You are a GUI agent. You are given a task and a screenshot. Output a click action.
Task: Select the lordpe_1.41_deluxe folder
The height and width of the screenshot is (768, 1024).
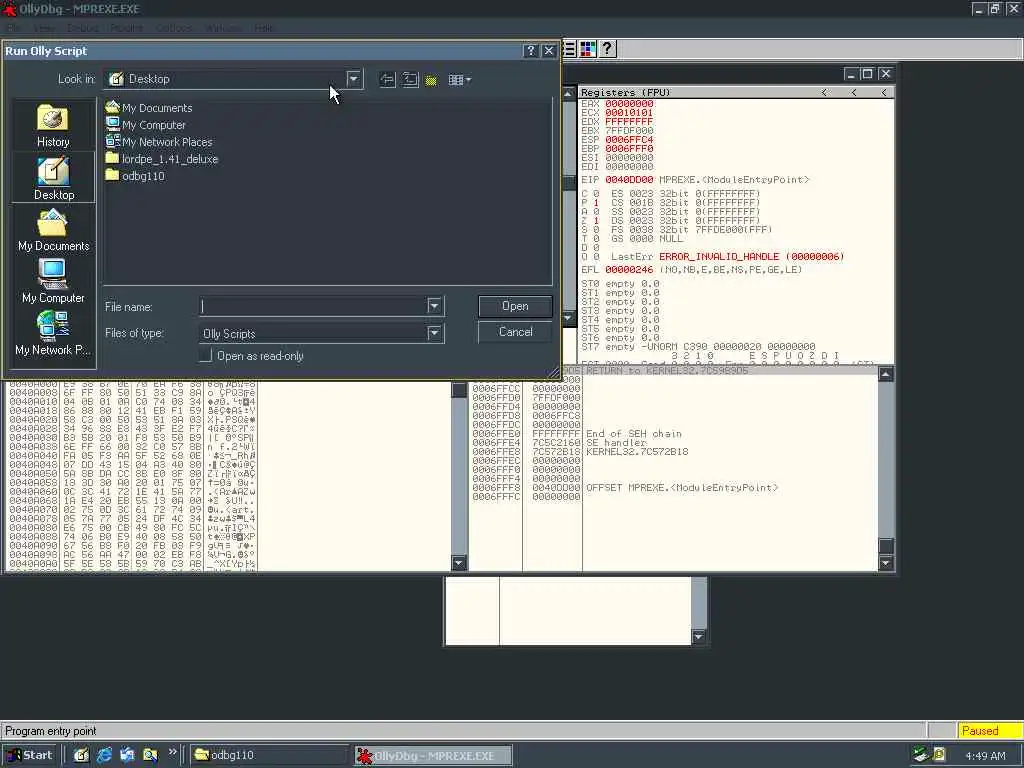(x=161, y=159)
